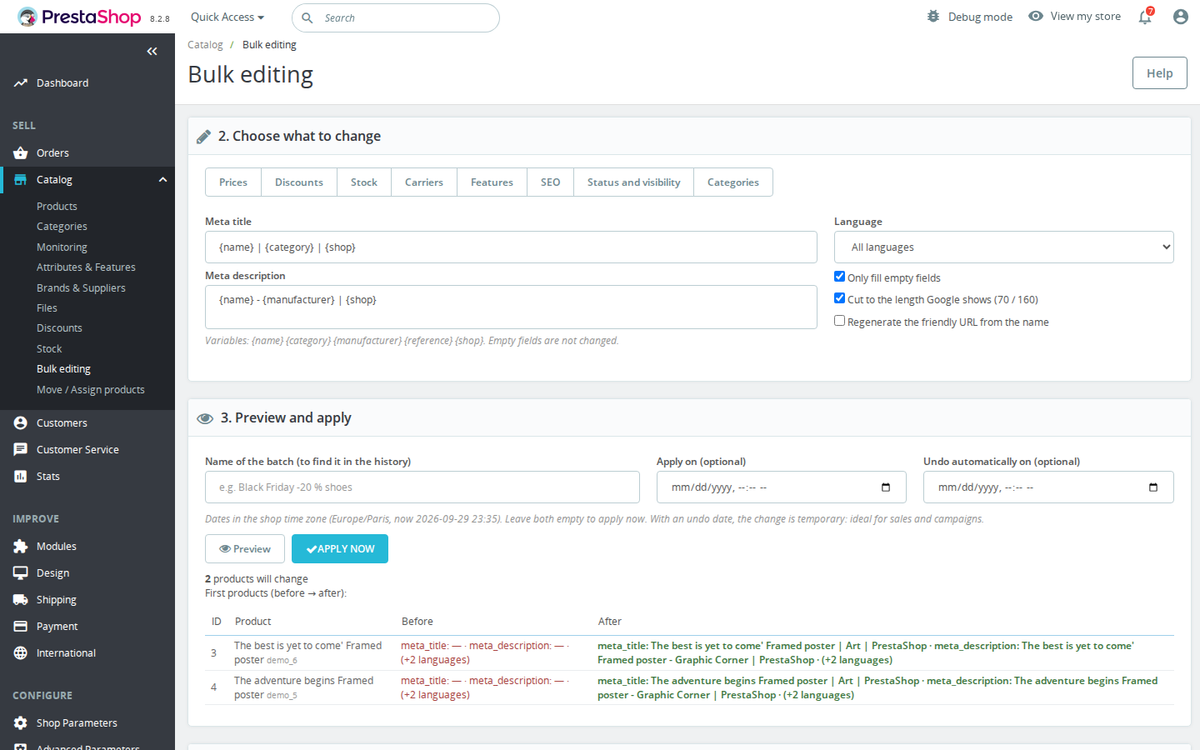Viewport: 1200px width, 750px height.
Task: Focus the Meta description textarea
Action: coord(511,307)
